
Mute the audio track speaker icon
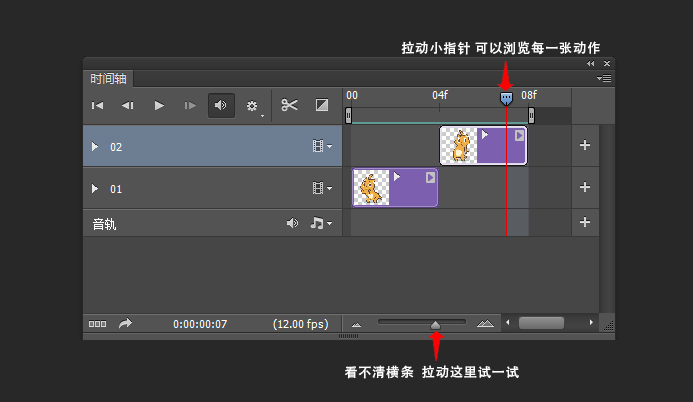click(292, 223)
